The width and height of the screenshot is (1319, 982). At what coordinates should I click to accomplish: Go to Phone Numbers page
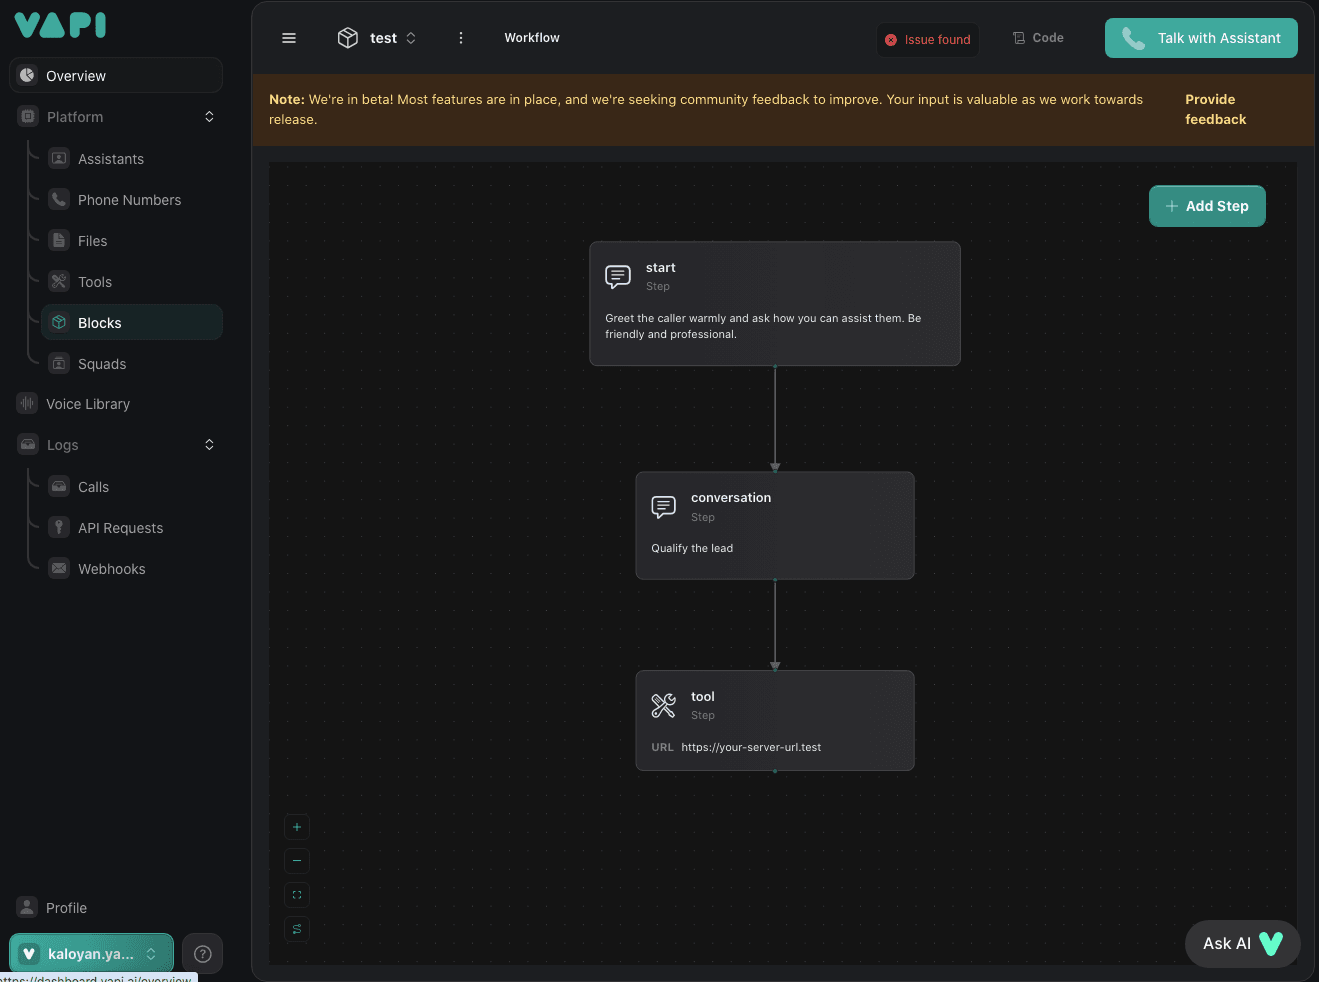pyautogui.click(x=129, y=200)
